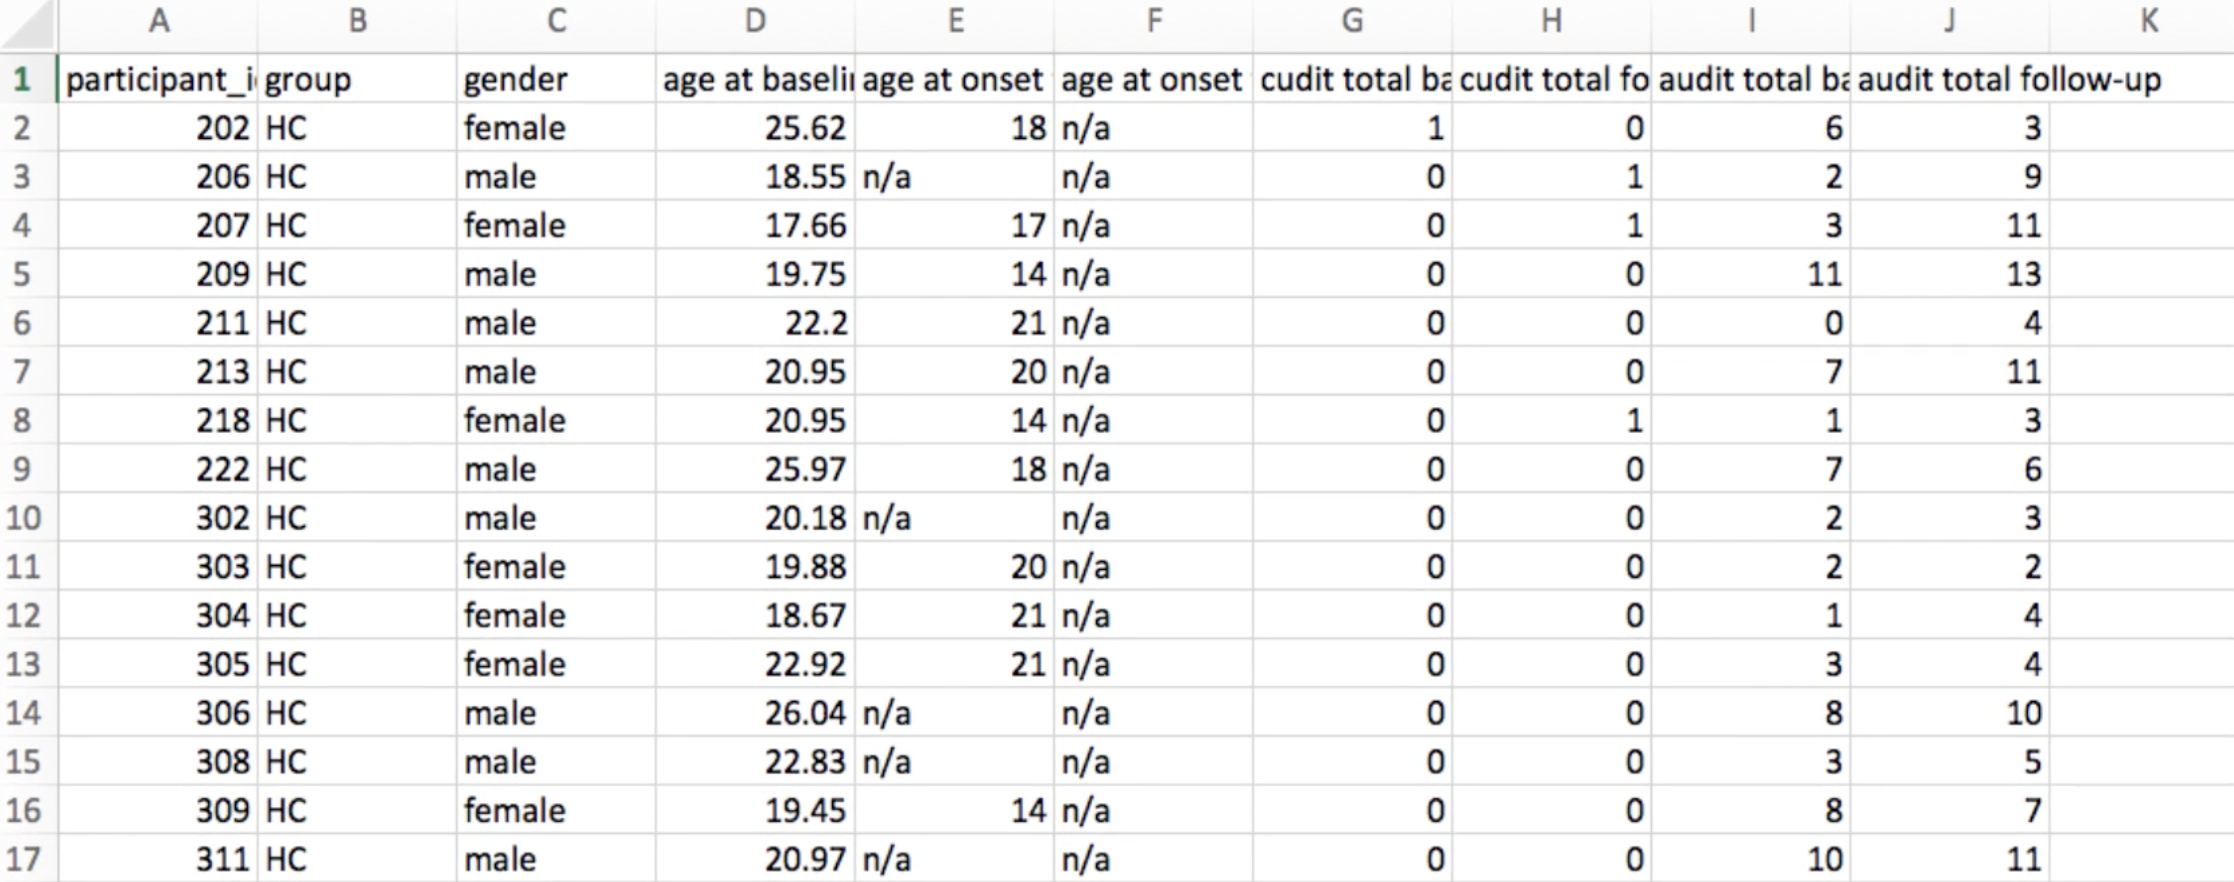Select the female cell in row 8

click(x=556, y=420)
